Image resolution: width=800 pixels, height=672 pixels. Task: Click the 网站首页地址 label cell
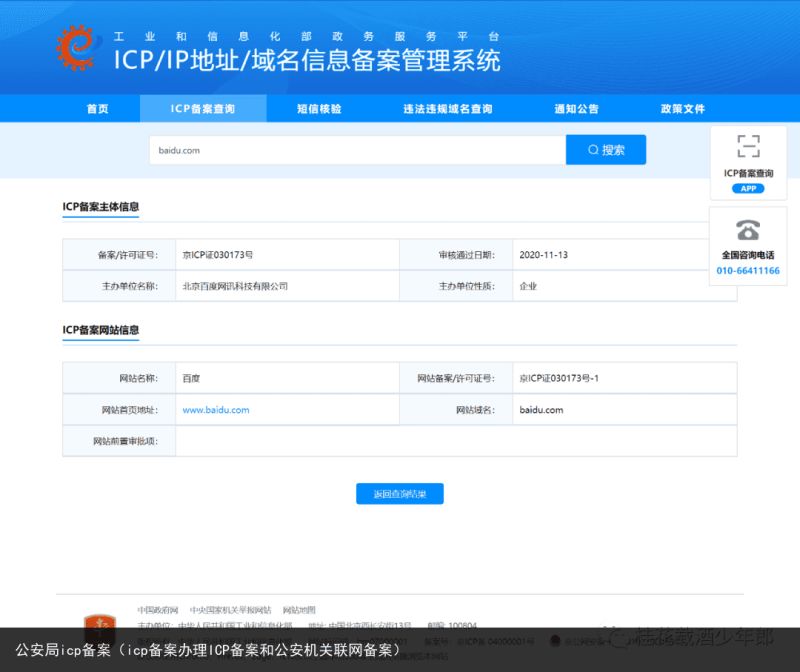[119, 410]
